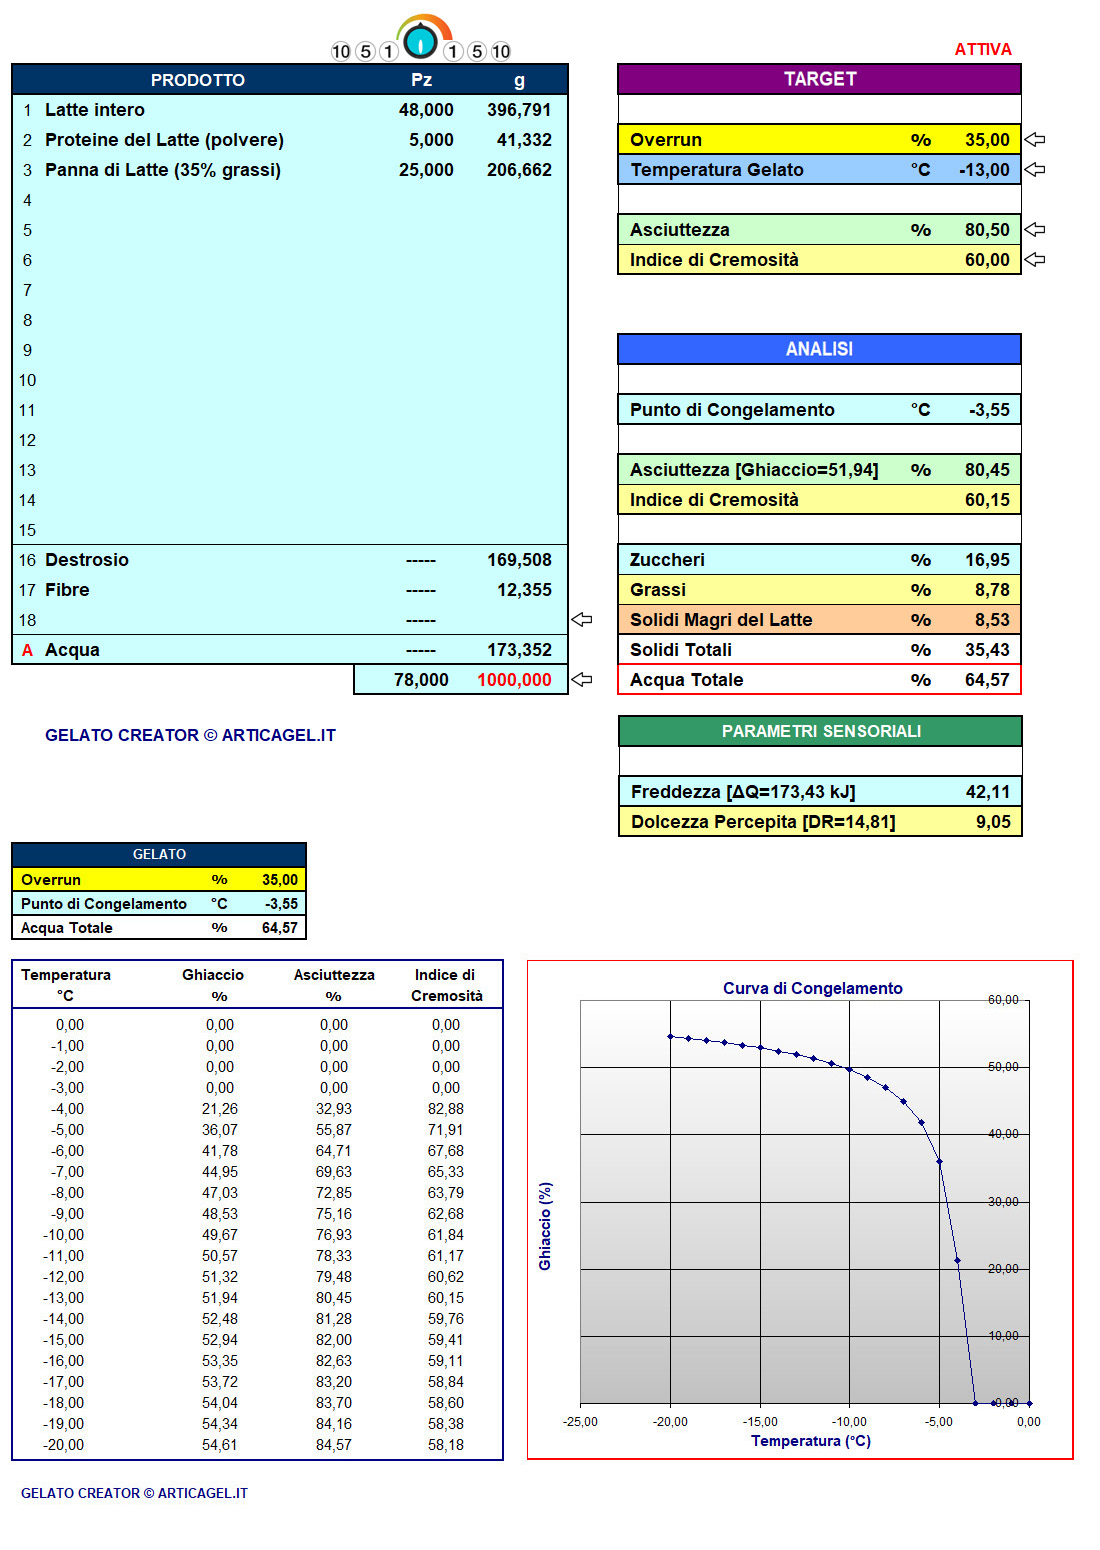Click the Curva di Congelamento chart title
The width and height of the screenshot is (1100, 1550).
click(813, 988)
